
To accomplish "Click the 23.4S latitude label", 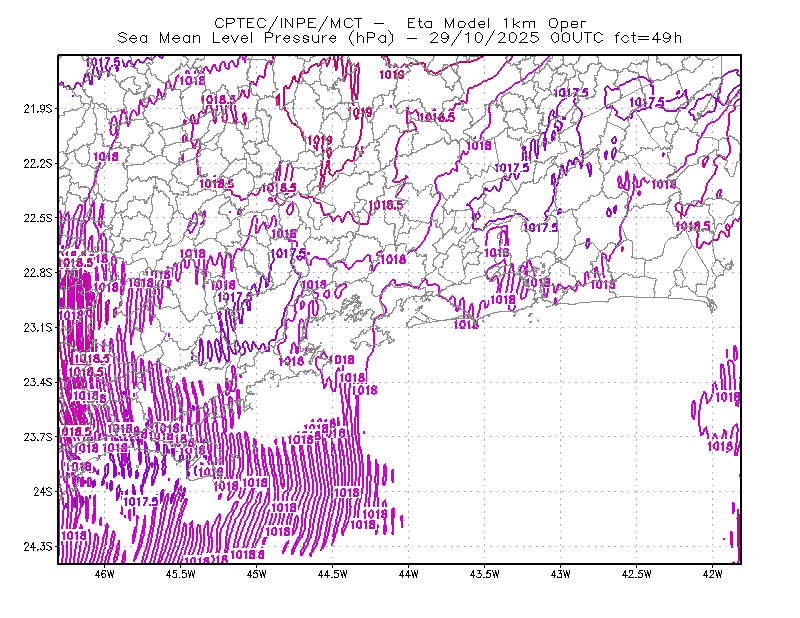I will point(38,382).
